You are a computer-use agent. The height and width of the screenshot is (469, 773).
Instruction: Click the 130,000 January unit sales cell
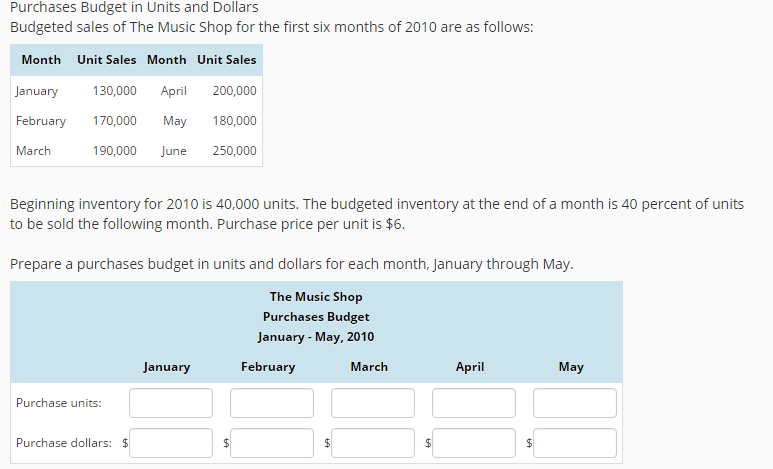(114, 91)
